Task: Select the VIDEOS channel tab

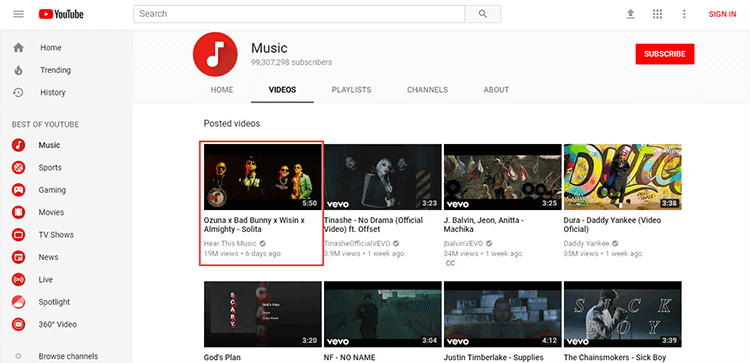Action: pyautogui.click(x=282, y=89)
